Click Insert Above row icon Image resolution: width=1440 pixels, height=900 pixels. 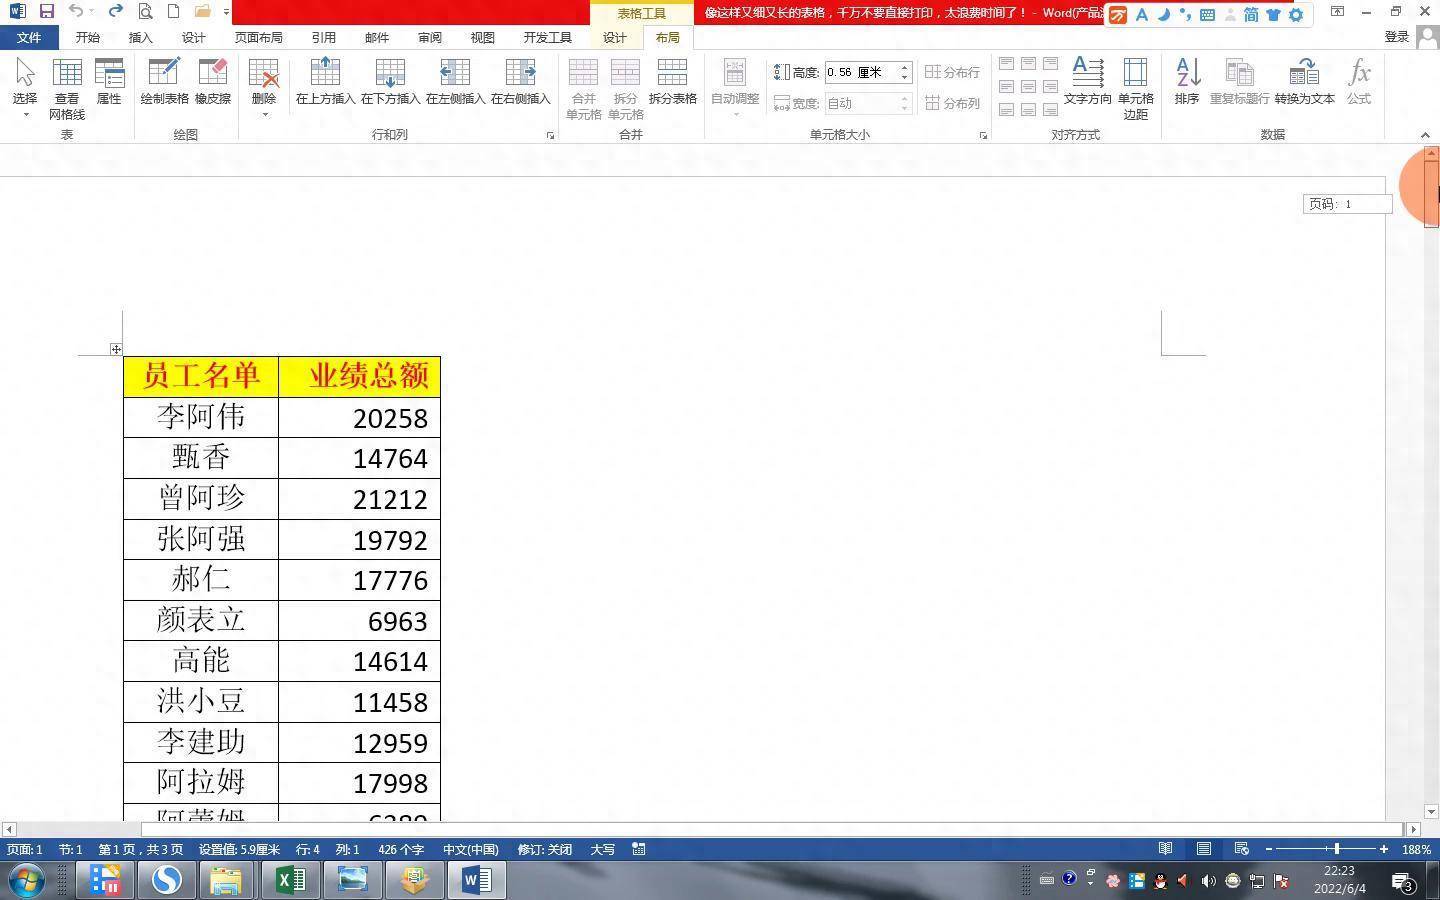(325, 80)
